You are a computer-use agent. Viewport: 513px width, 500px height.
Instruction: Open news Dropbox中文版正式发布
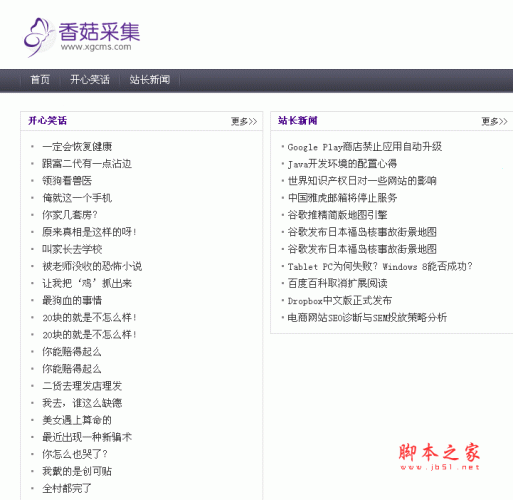tap(340, 301)
